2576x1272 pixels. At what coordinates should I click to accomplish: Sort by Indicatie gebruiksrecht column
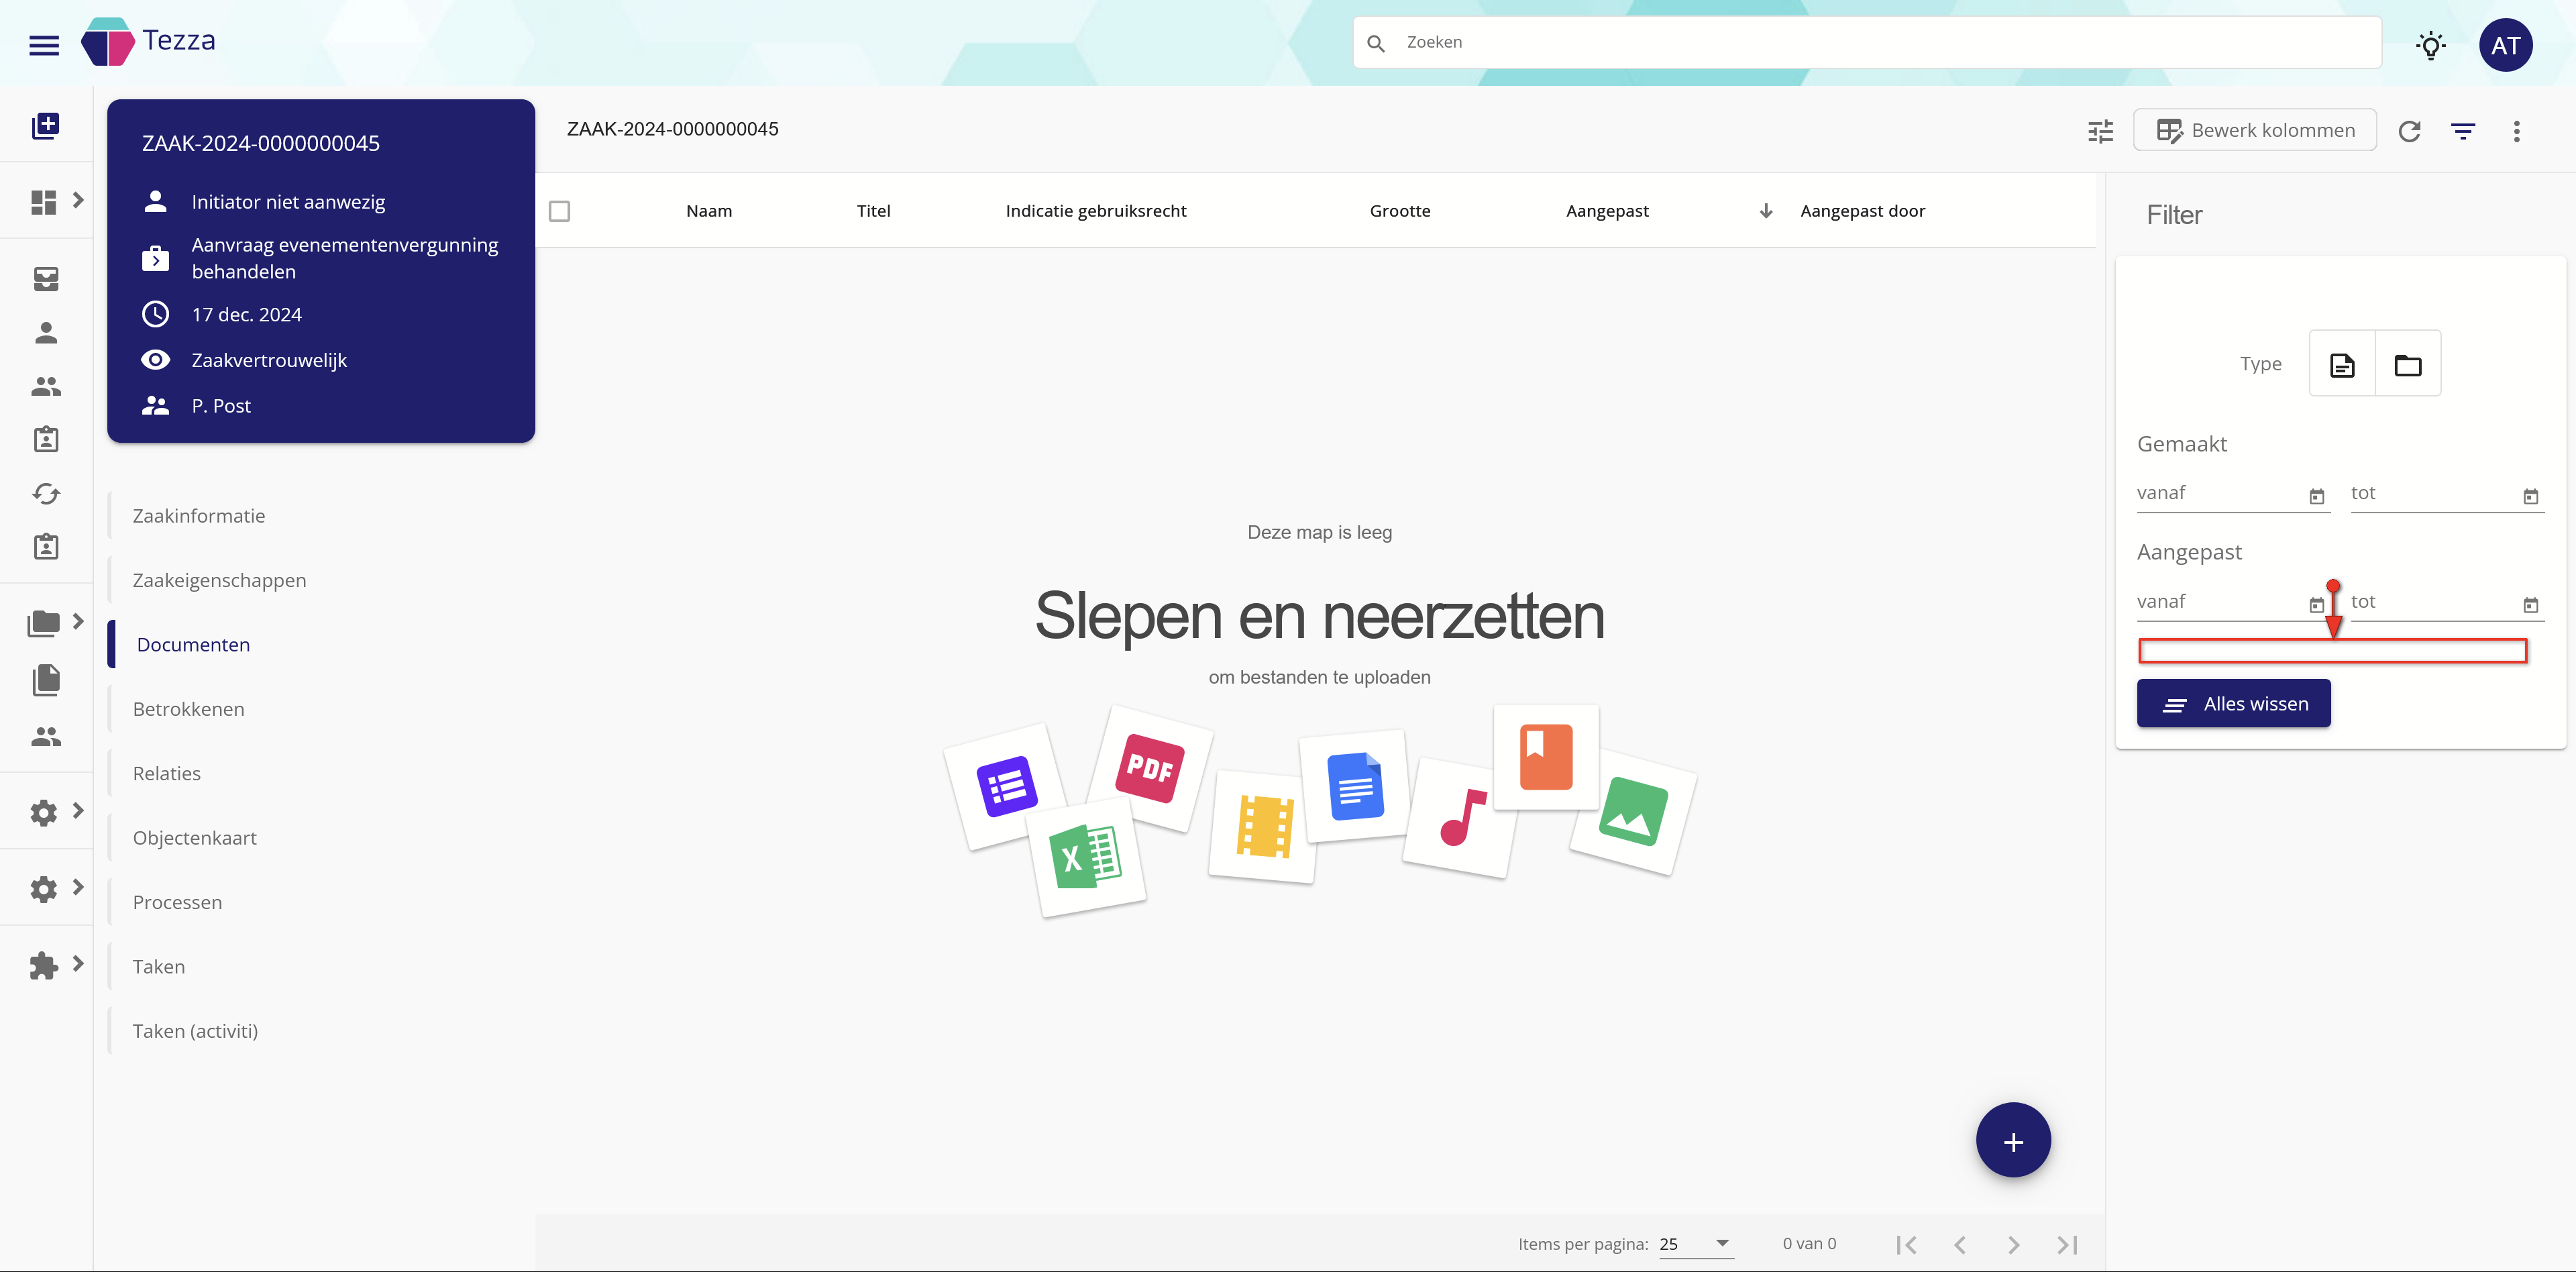coord(1096,211)
